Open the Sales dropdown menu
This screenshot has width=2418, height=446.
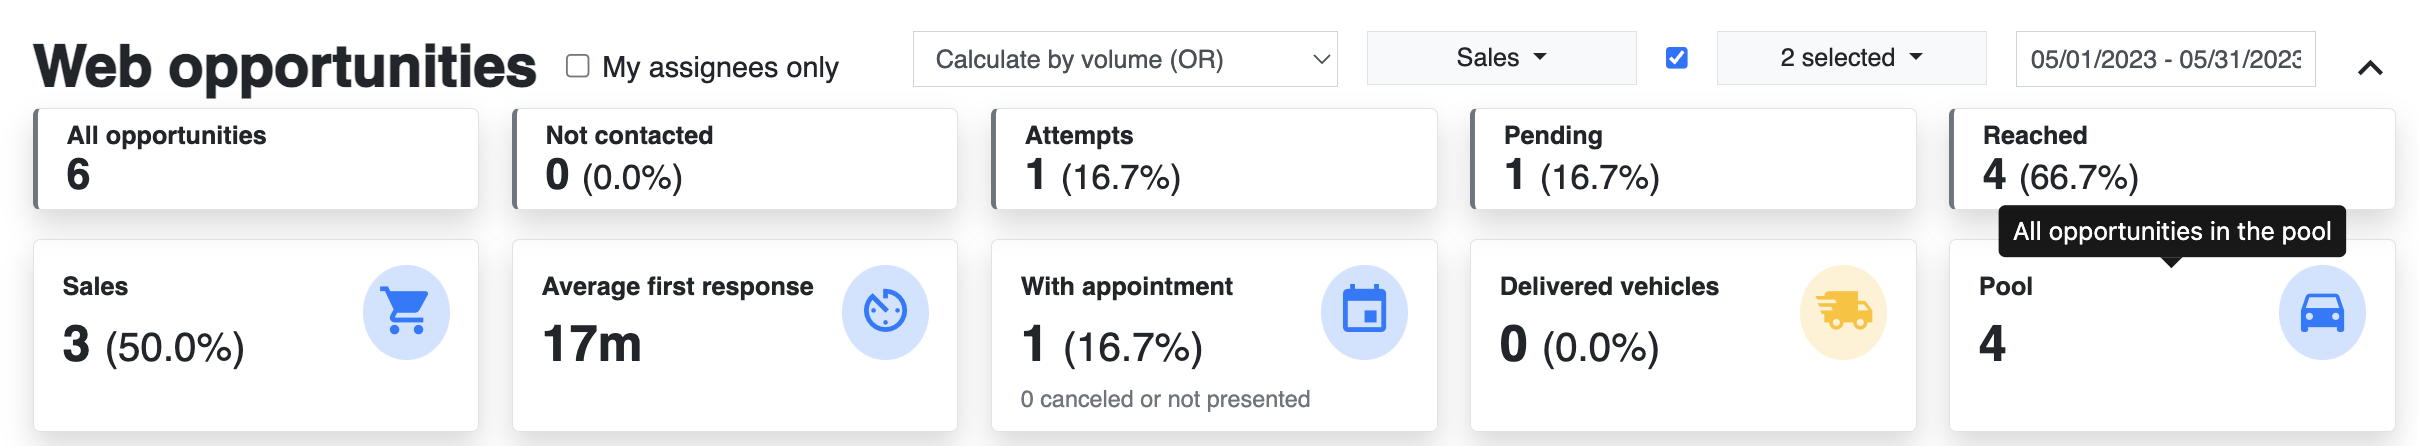pyautogui.click(x=1501, y=58)
